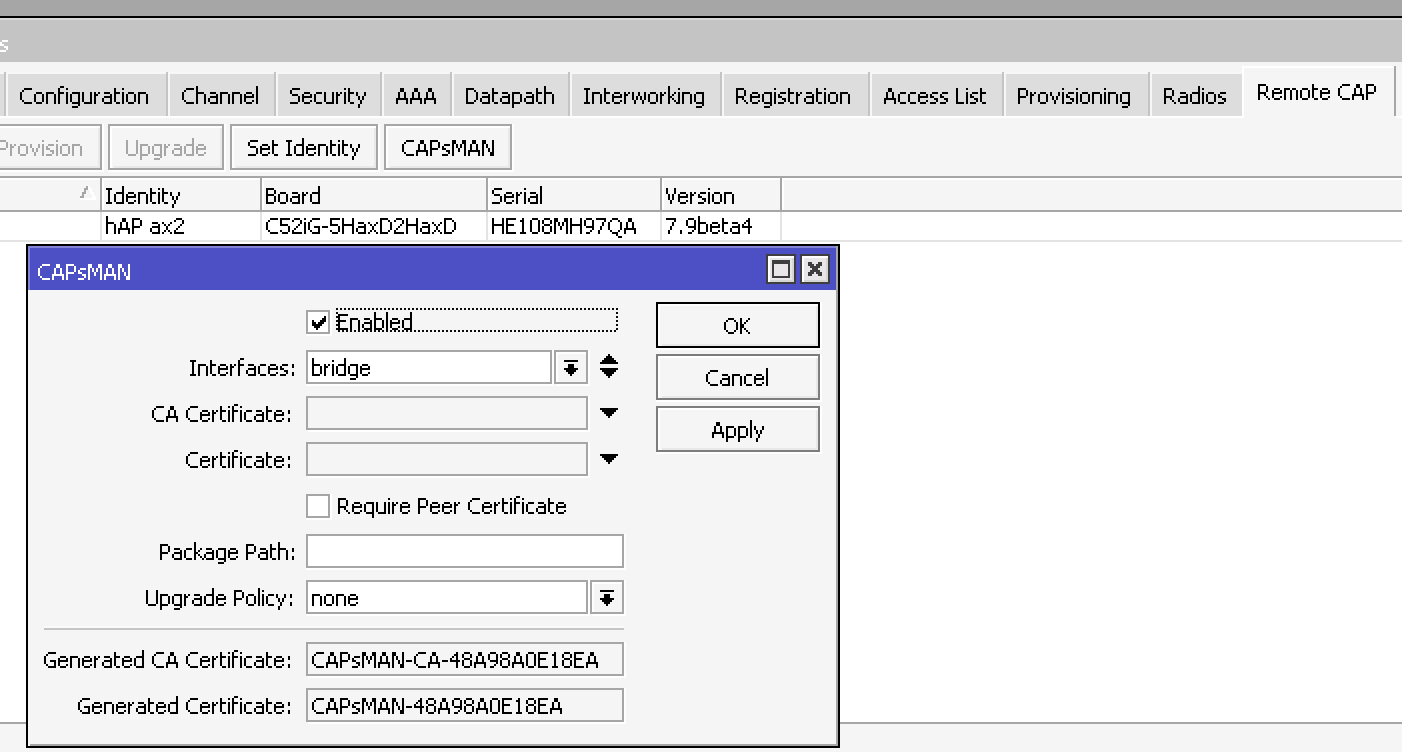Click the CA Certificate input field
The image size is (1402, 752).
tap(446, 414)
